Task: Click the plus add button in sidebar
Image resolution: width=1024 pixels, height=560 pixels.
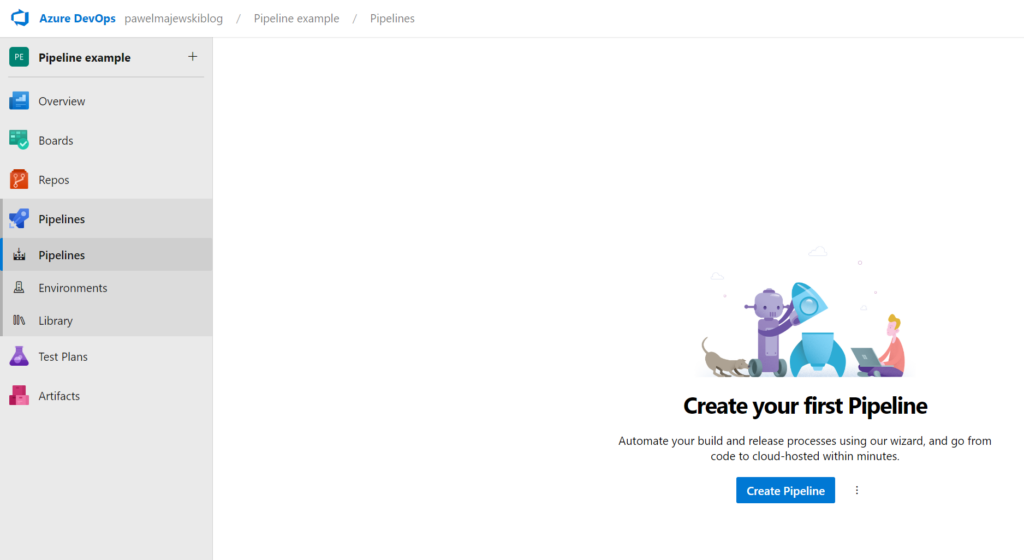Action: tap(193, 57)
